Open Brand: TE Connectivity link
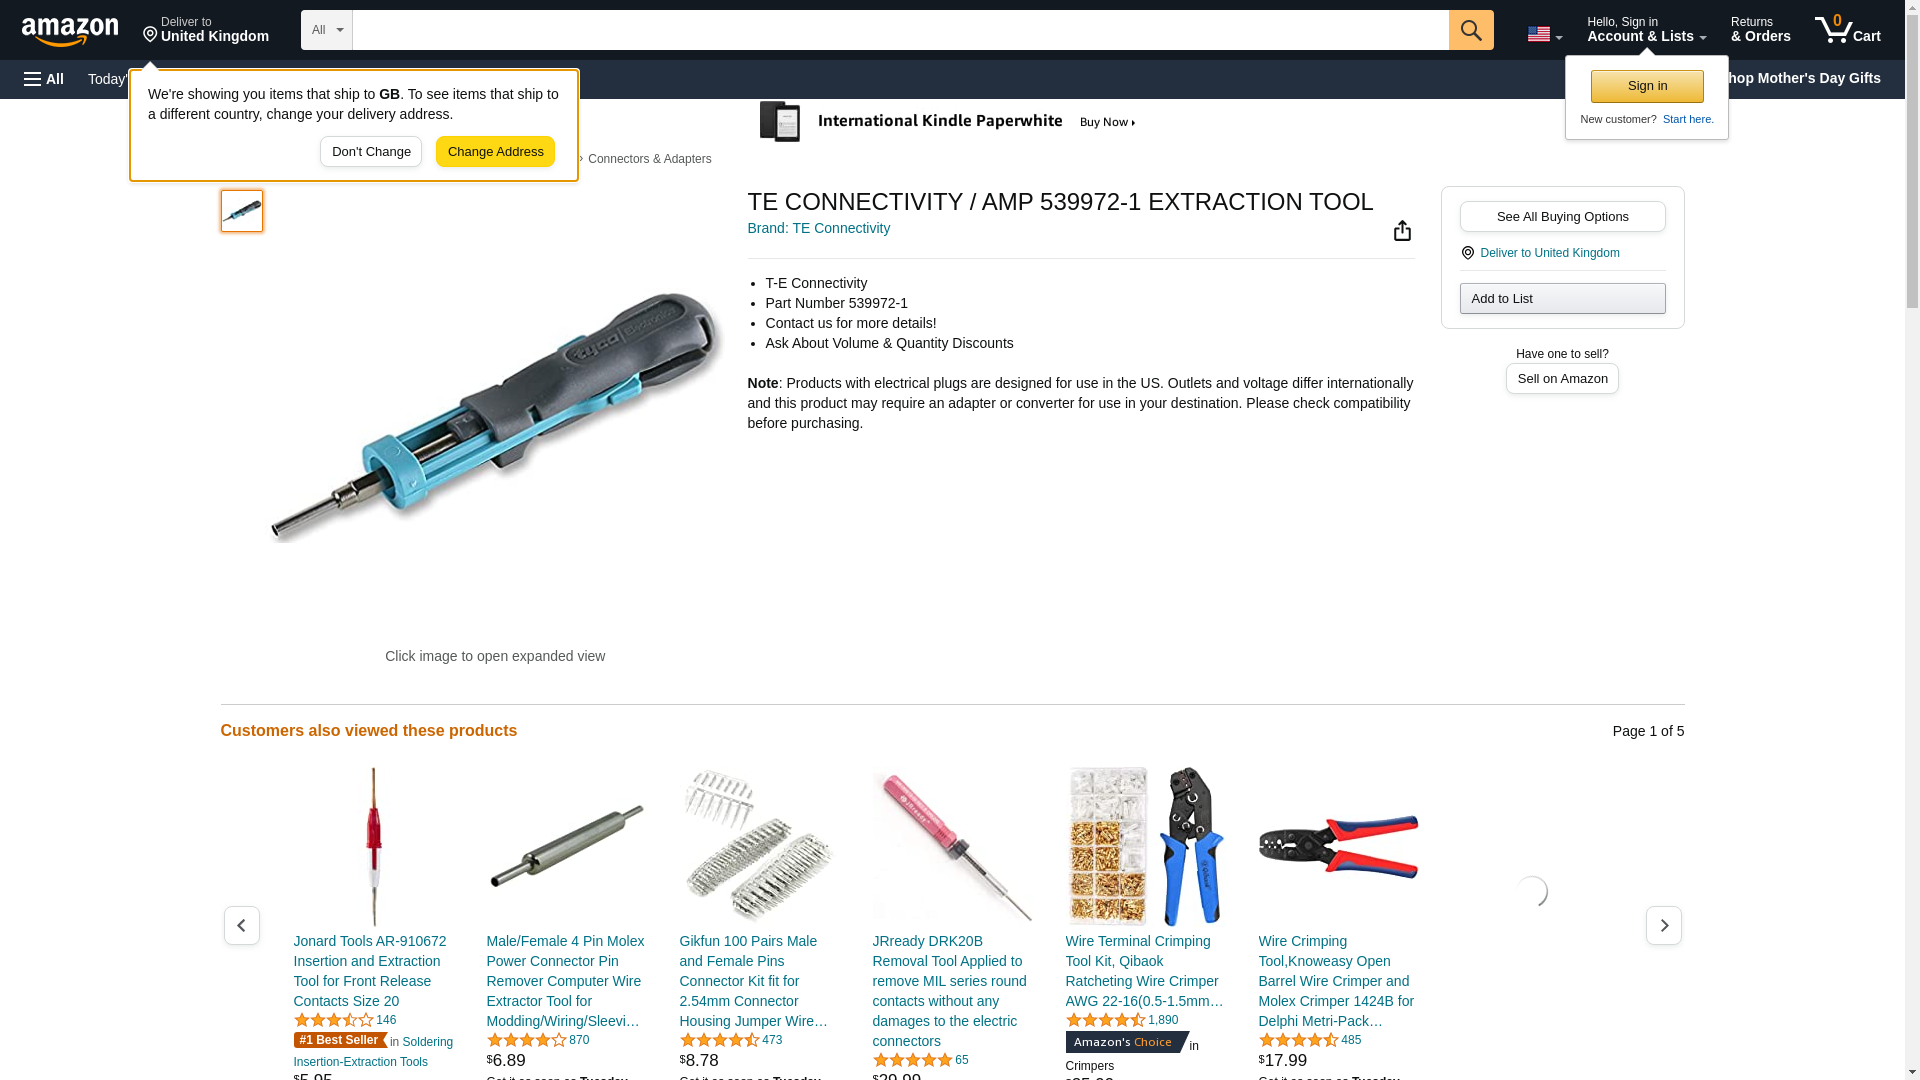The height and width of the screenshot is (1080, 1920). 819,228
